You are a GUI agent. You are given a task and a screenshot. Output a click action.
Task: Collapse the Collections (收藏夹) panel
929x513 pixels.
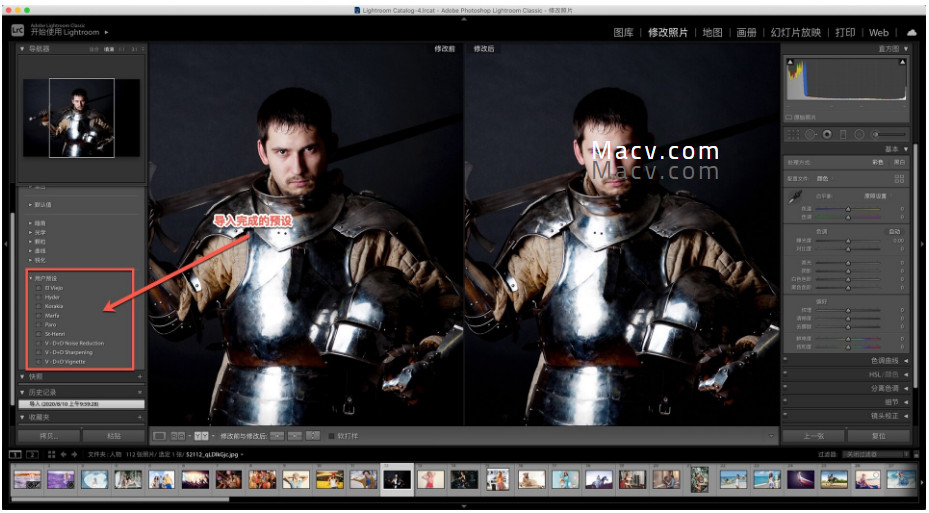(23, 418)
